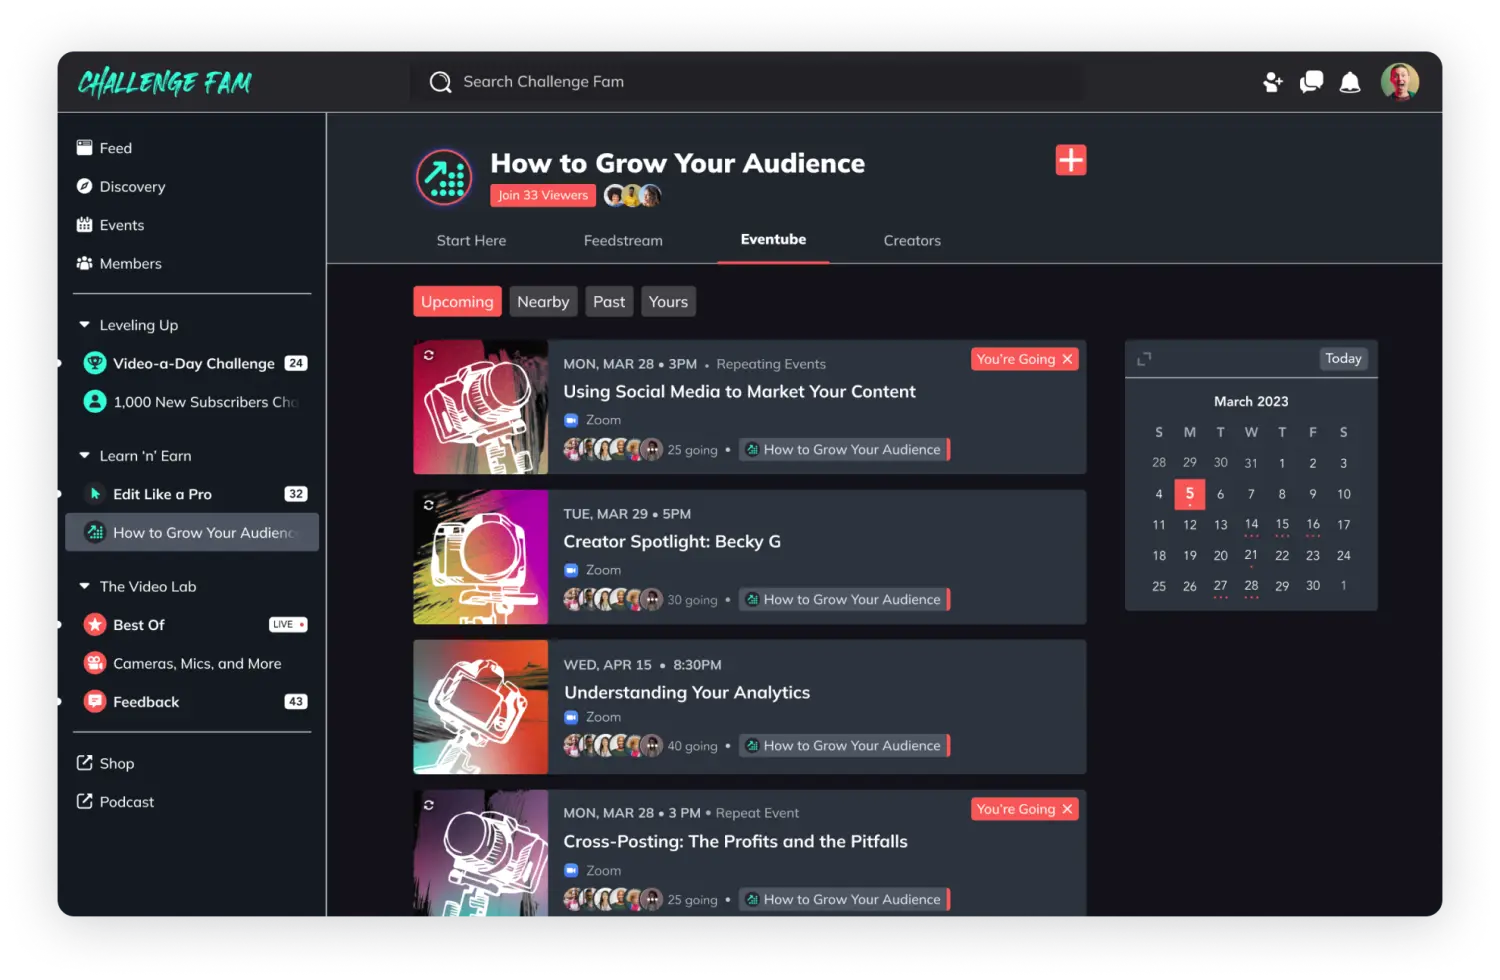Click the search magnifier icon
The width and height of the screenshot is (1500, 980).
440,82
